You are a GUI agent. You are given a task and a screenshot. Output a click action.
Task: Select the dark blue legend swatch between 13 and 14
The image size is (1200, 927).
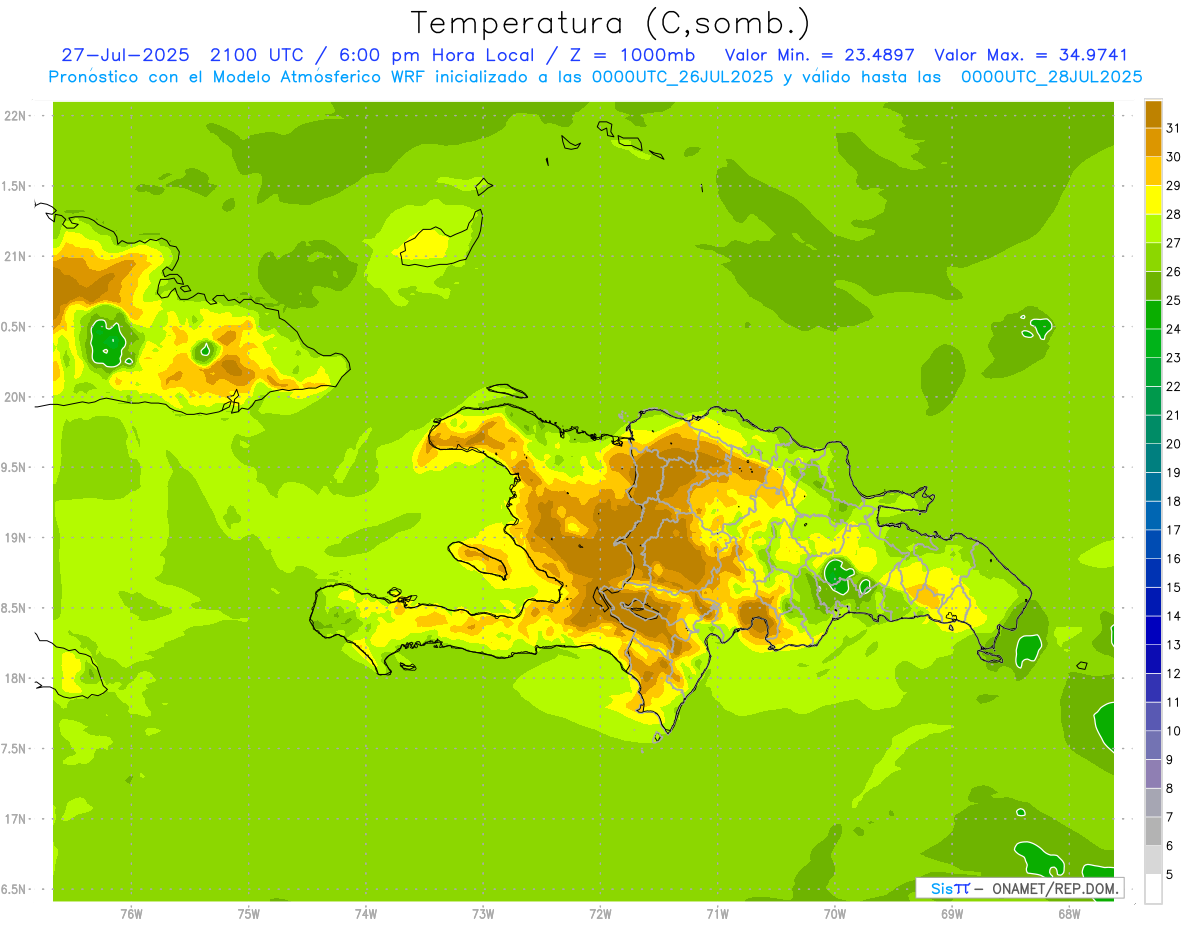point(1153,631)
